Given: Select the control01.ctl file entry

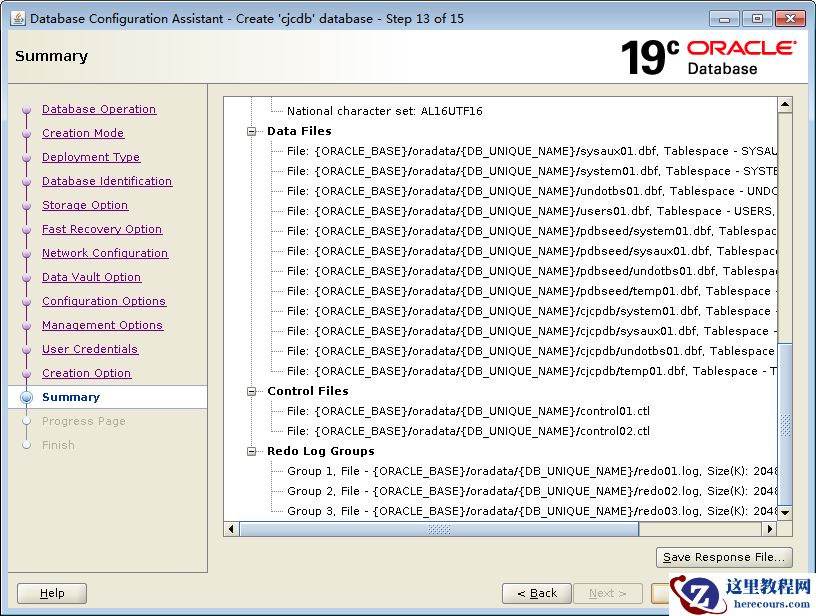Looking at the screenshot, I should [x=468, y=411].
